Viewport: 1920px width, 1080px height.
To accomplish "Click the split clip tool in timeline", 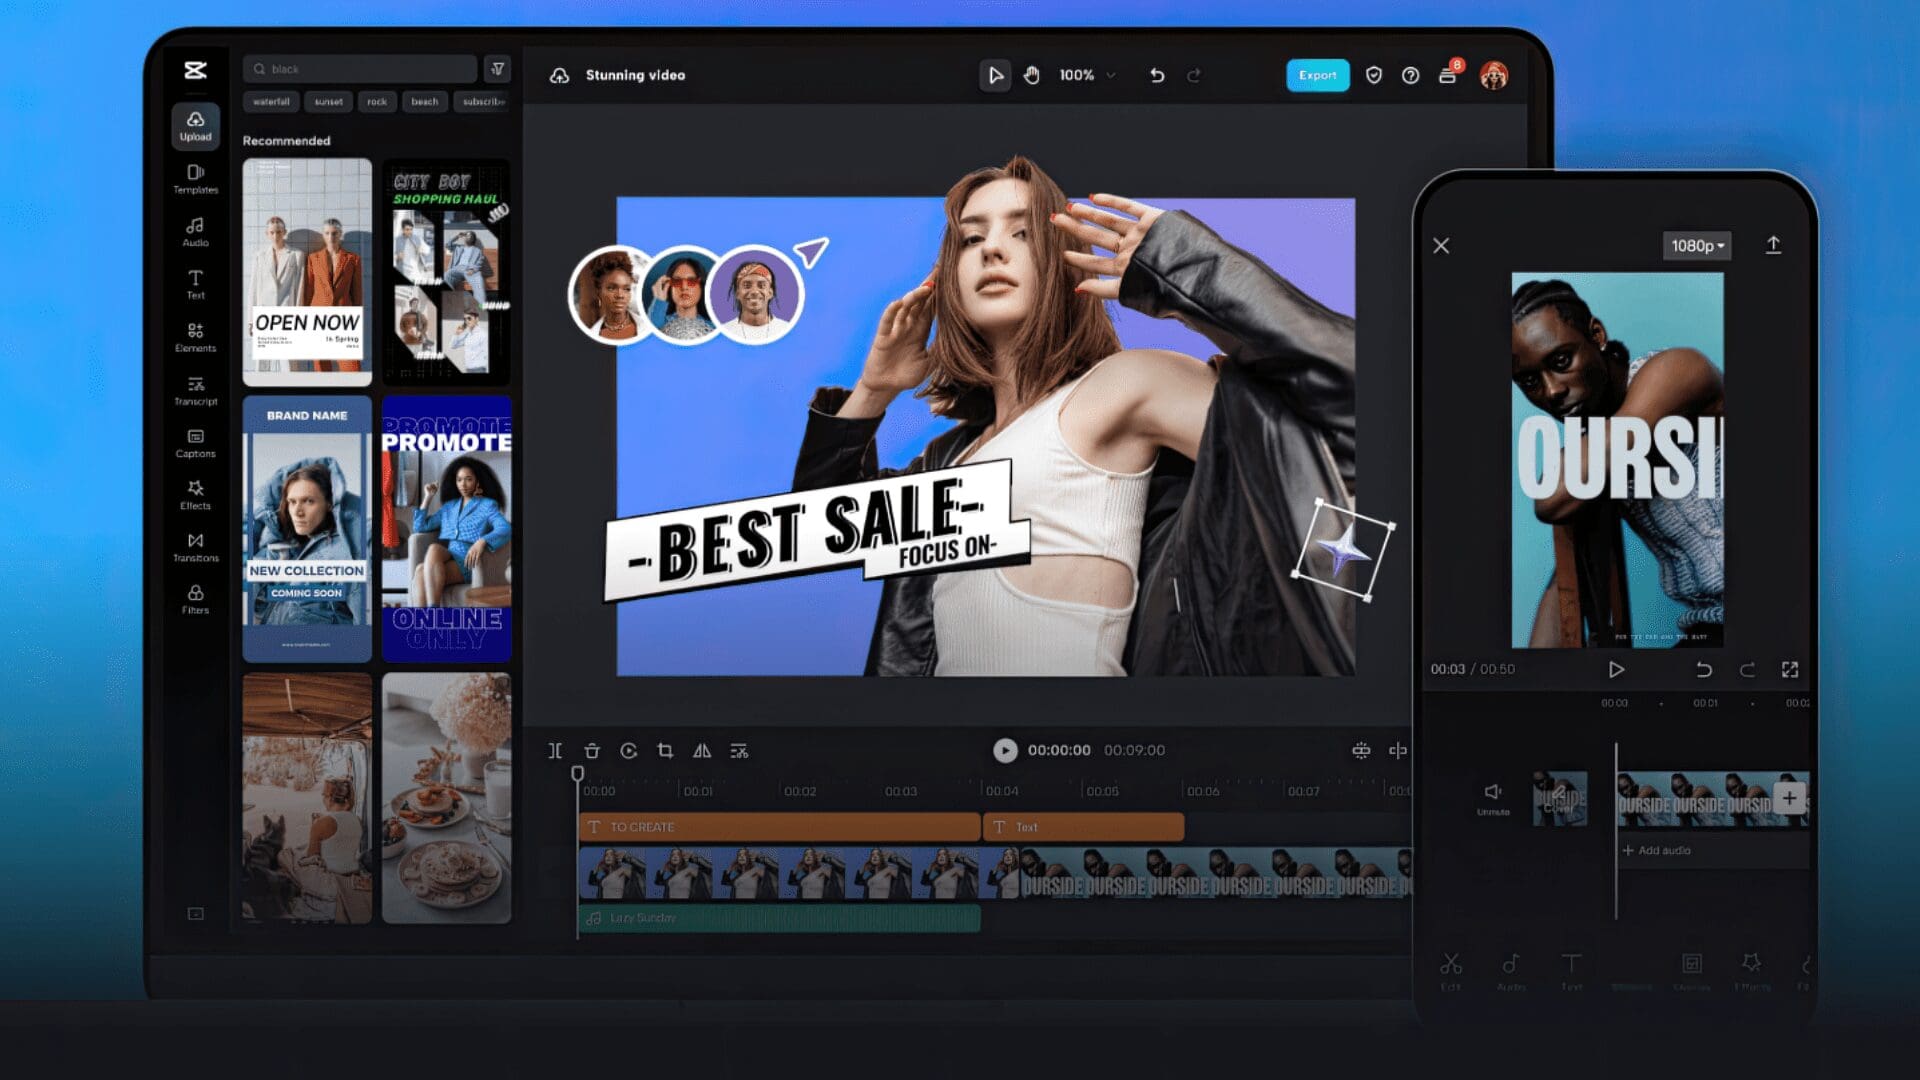I will (x=555, y=751).
